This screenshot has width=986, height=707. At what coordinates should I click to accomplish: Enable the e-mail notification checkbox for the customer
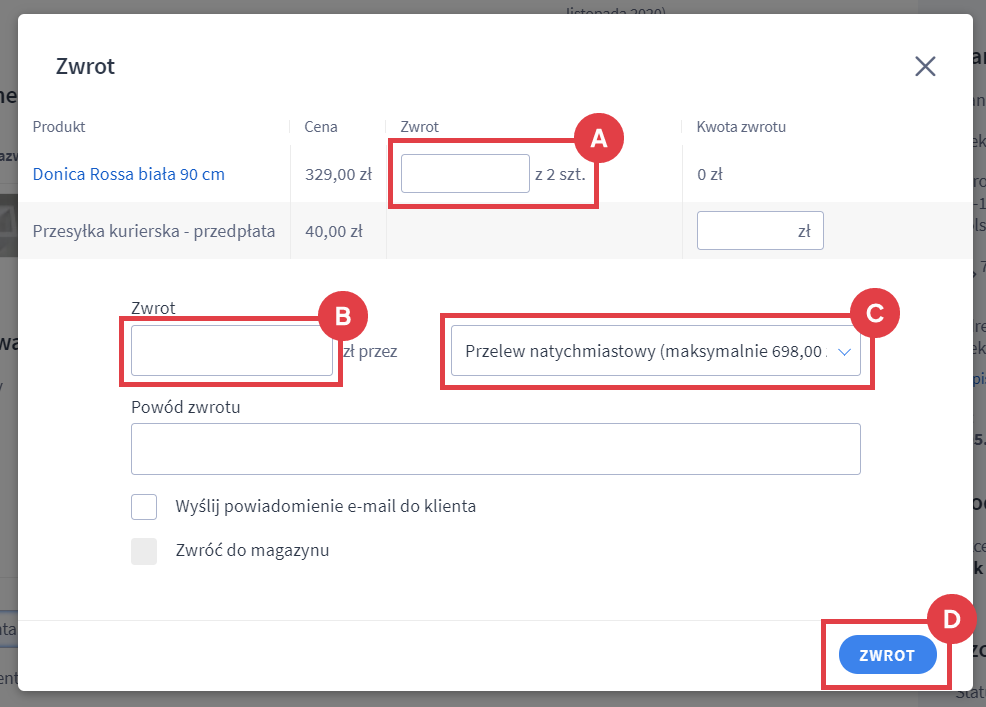coord(144,507)
